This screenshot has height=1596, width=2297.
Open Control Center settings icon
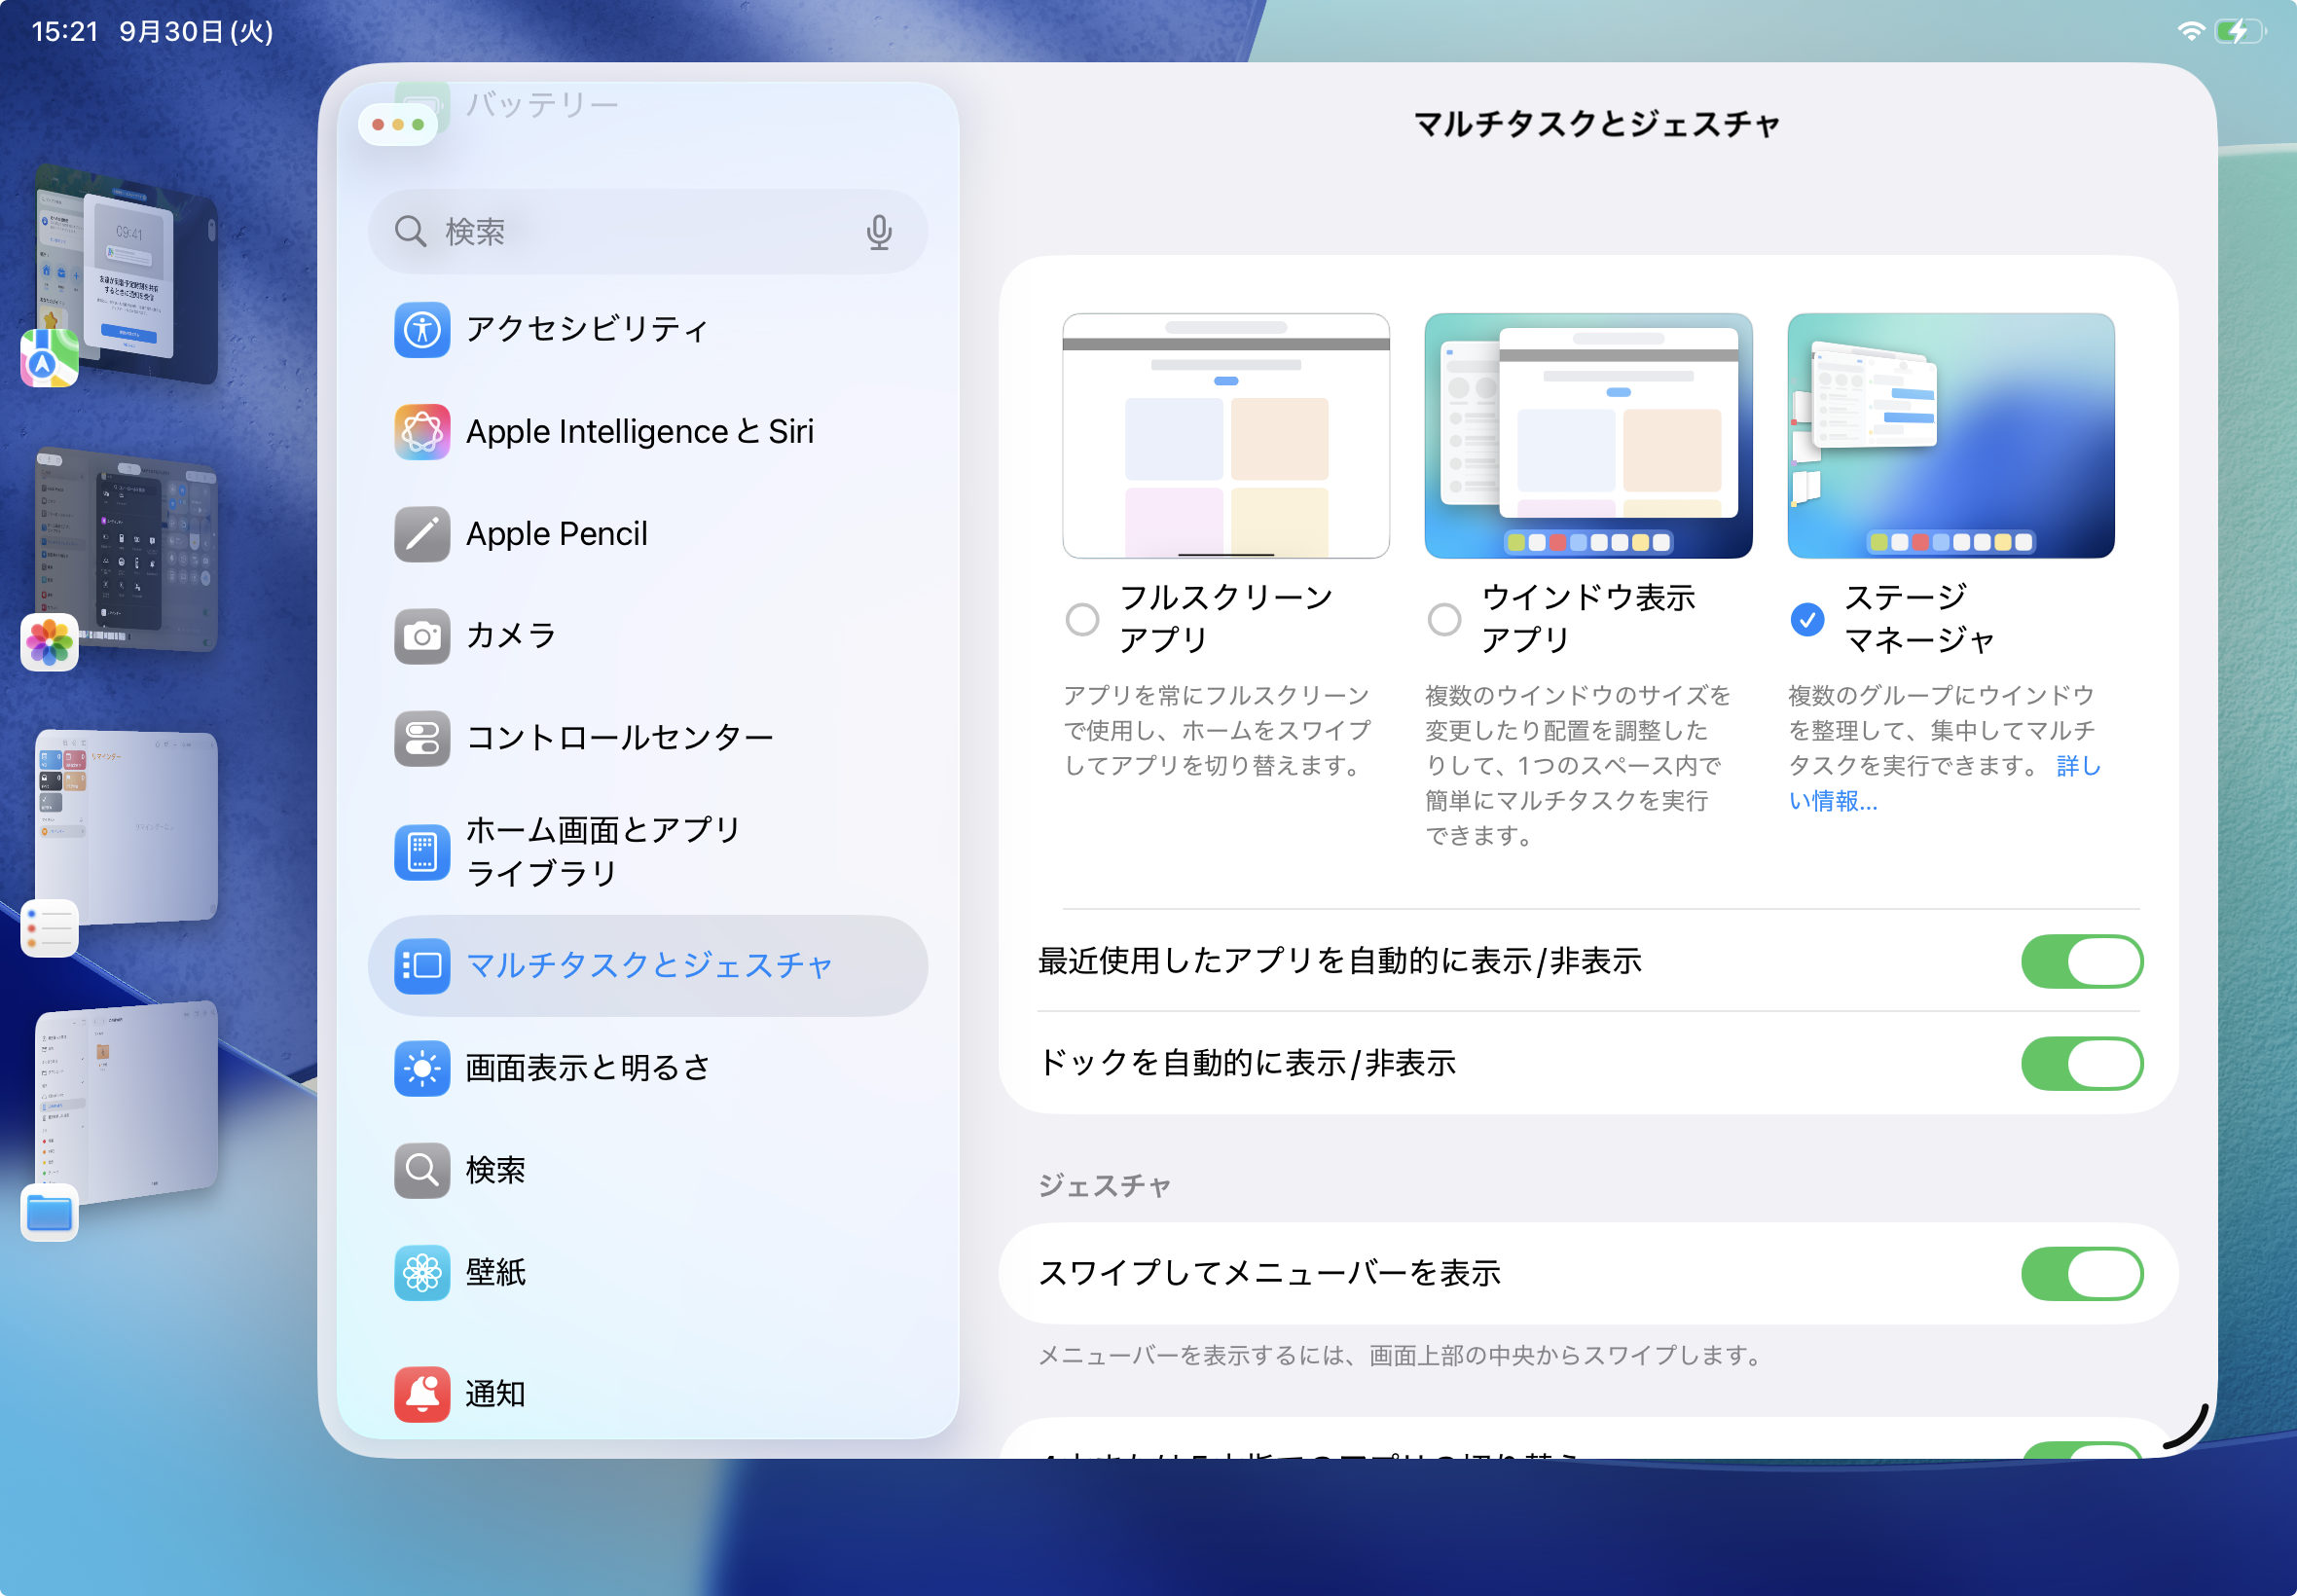(x=421, y=738)
